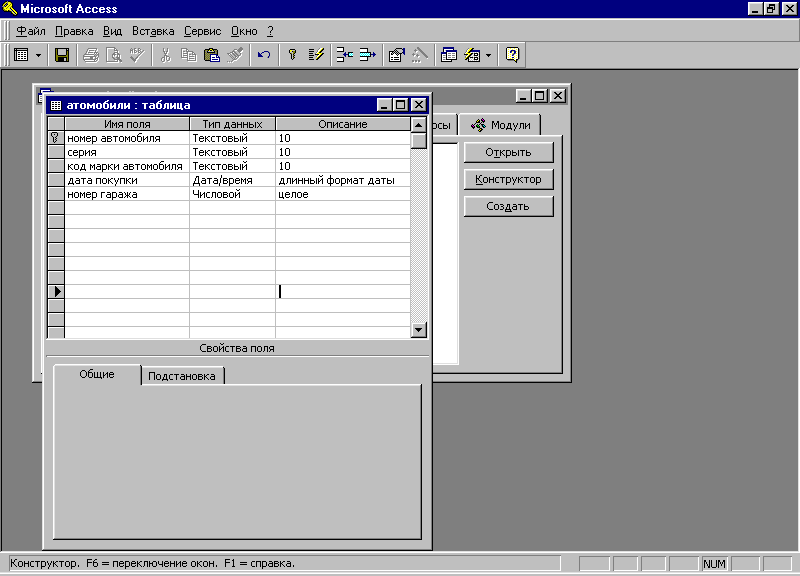Select row with the primary key marker
Image resolution: width=800 pixels, height=576 pixels.
tap(56, 138)
